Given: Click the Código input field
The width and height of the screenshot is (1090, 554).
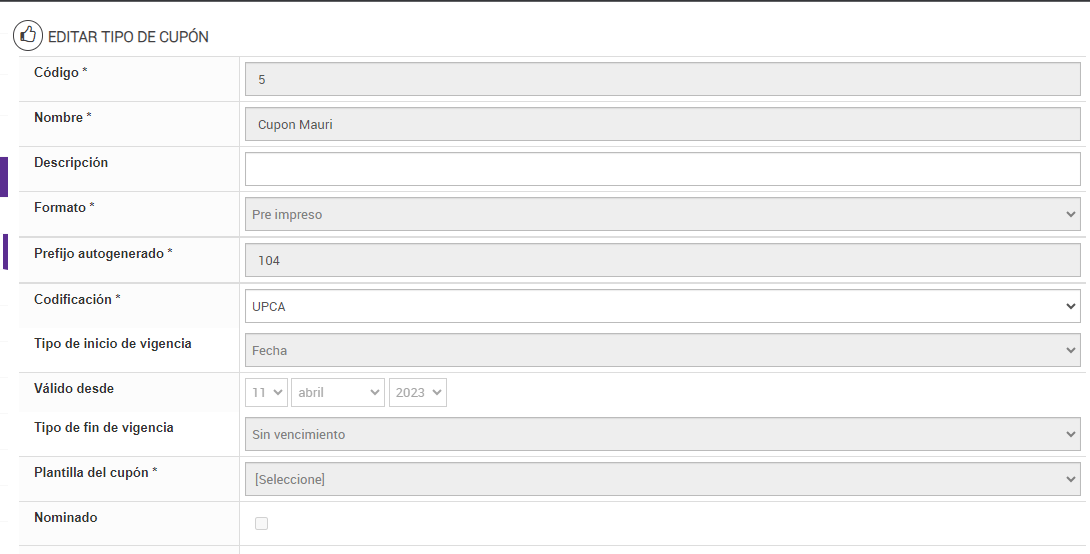Looking at the screenshot, I should 662,79.
